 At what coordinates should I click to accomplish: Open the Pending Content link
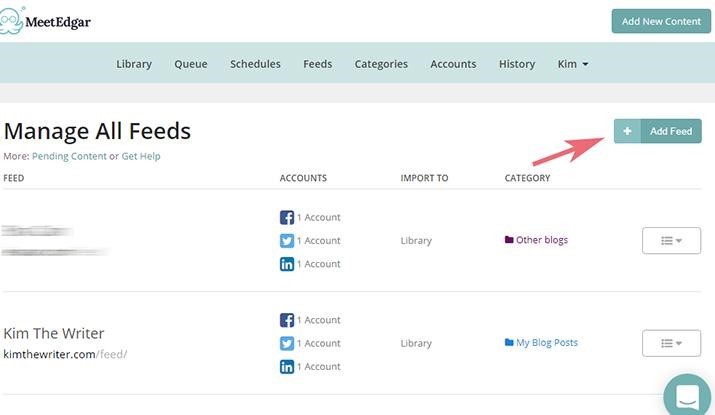click(69, 156)
